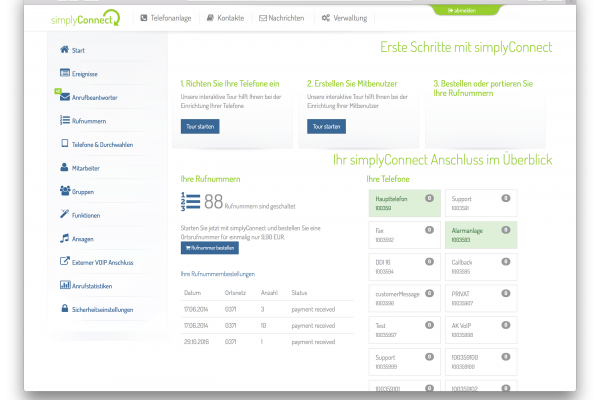The image size is (600, 400).
Task: Open the Nachrichten menu
Action: [282, 18]
